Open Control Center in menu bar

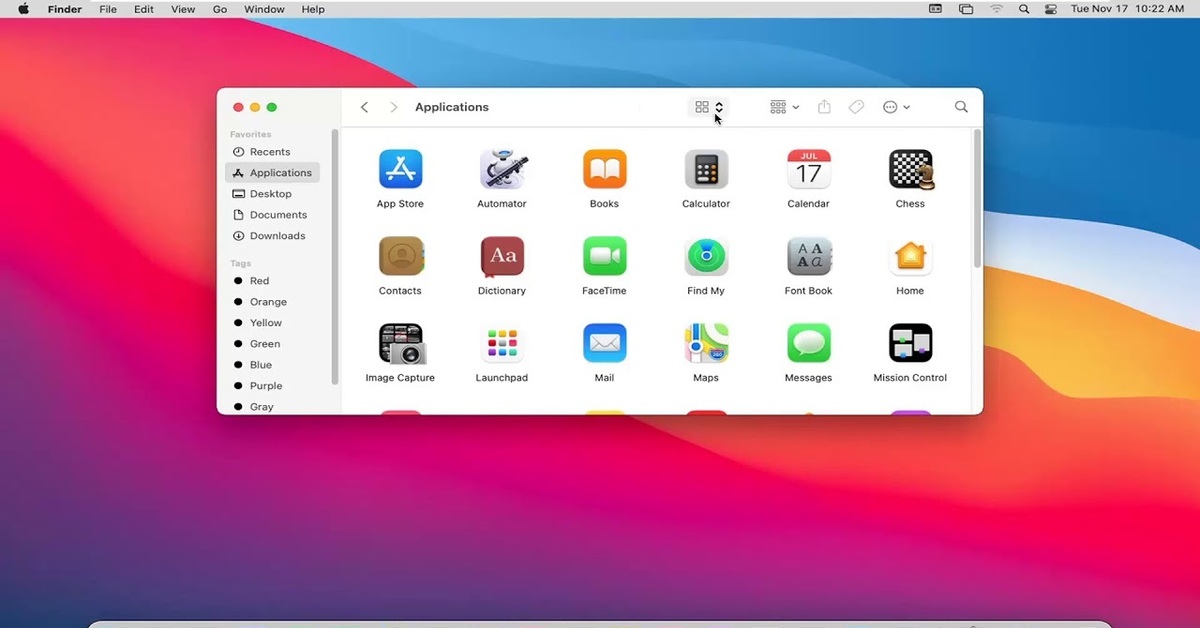(x=1050, y=9)
